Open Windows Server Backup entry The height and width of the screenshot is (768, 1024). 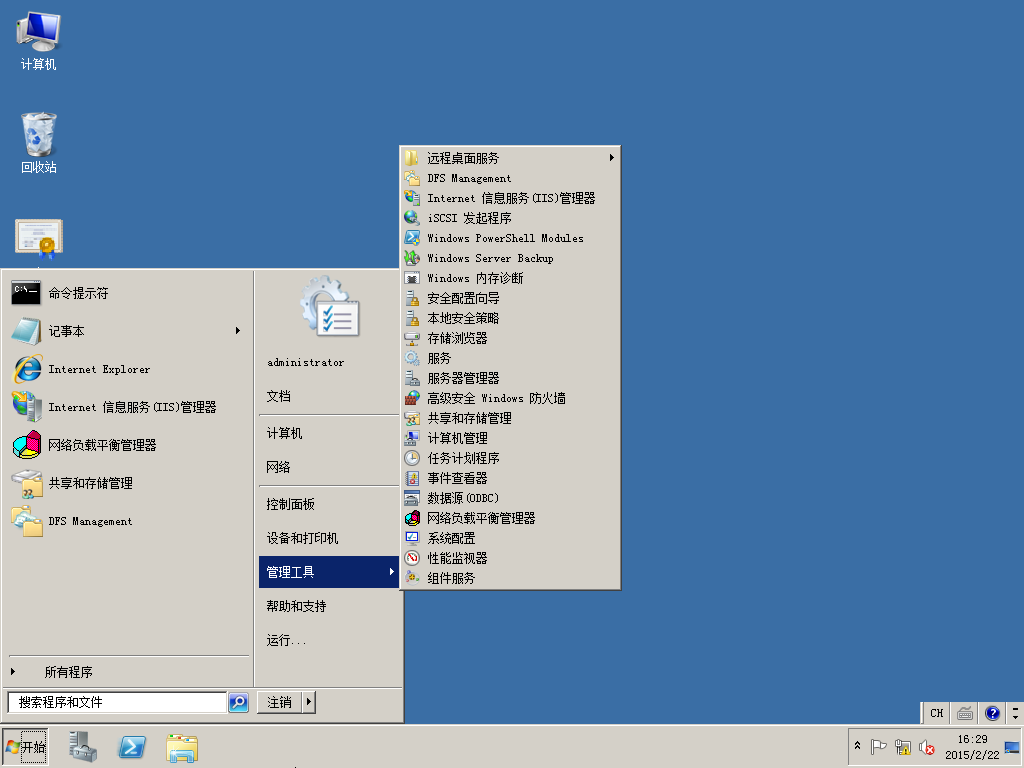tap(509, 259)
